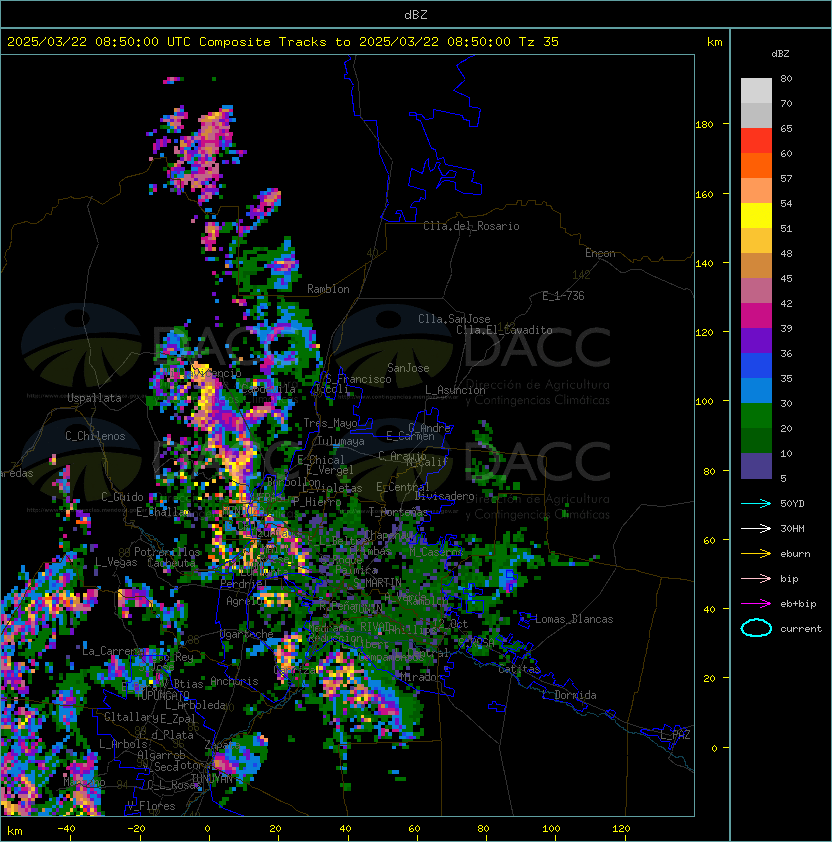Click the Tulumaya map label
This screenshot has width=832, height=842.
(341, 441)
